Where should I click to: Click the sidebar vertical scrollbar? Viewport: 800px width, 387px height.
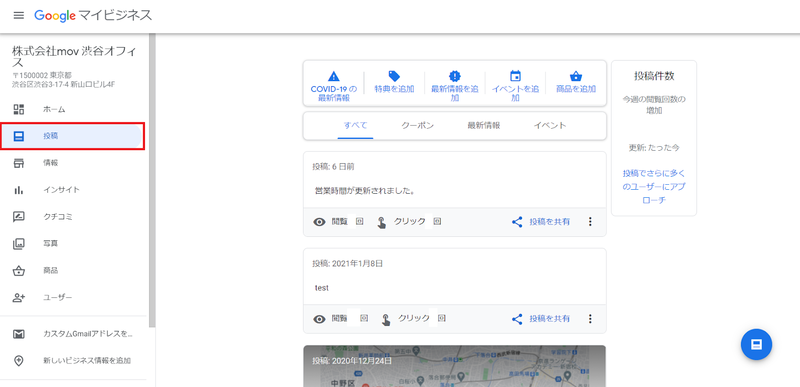pos(152,181)
